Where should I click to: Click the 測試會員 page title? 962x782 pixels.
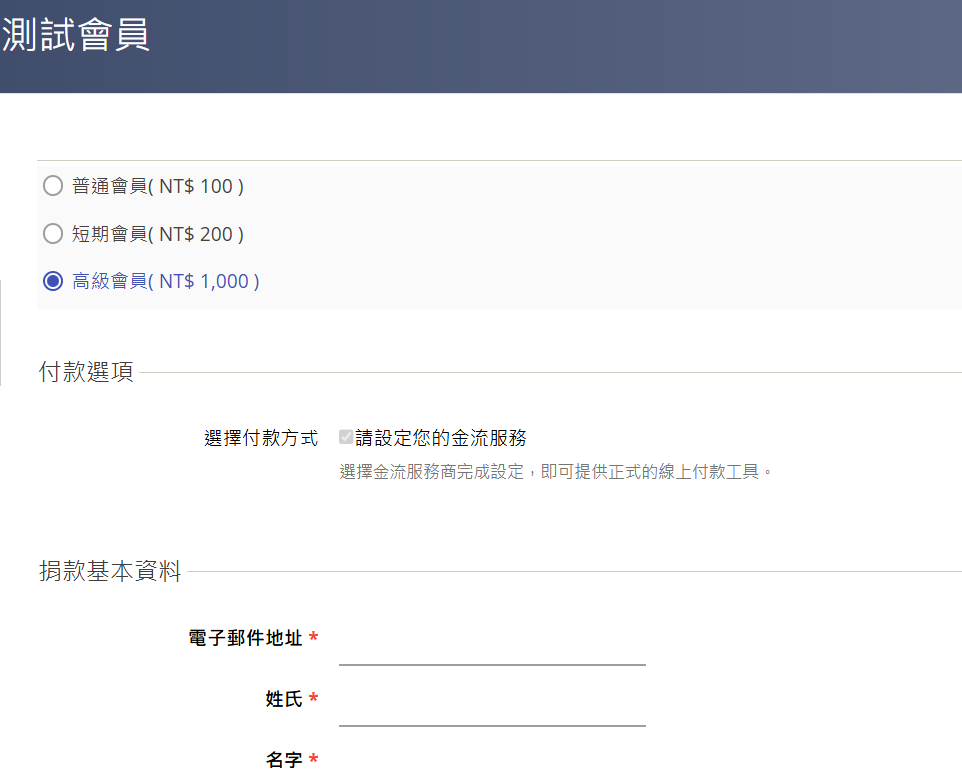pos(75,34)
